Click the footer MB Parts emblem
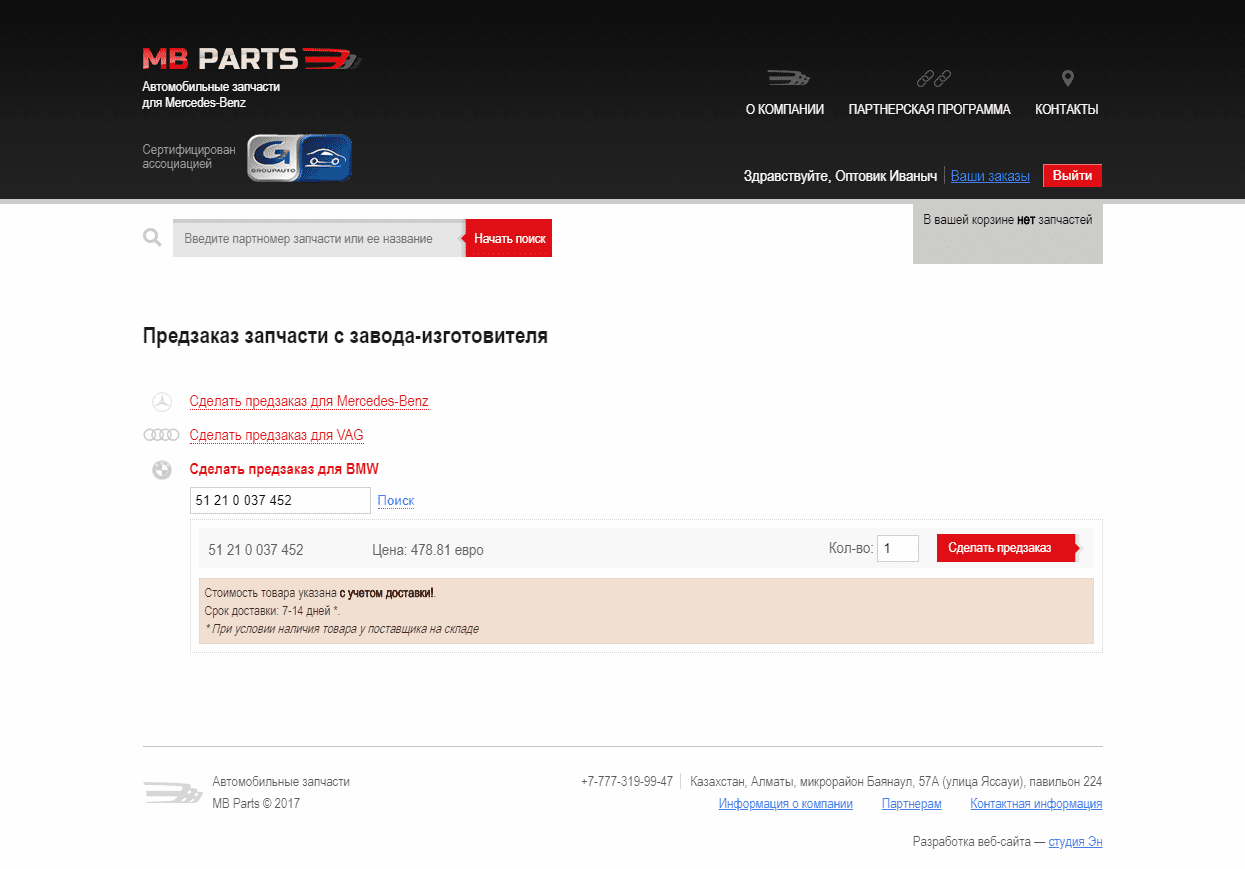The height and width of the screenshot is (869, 1245). pos(172,792)
